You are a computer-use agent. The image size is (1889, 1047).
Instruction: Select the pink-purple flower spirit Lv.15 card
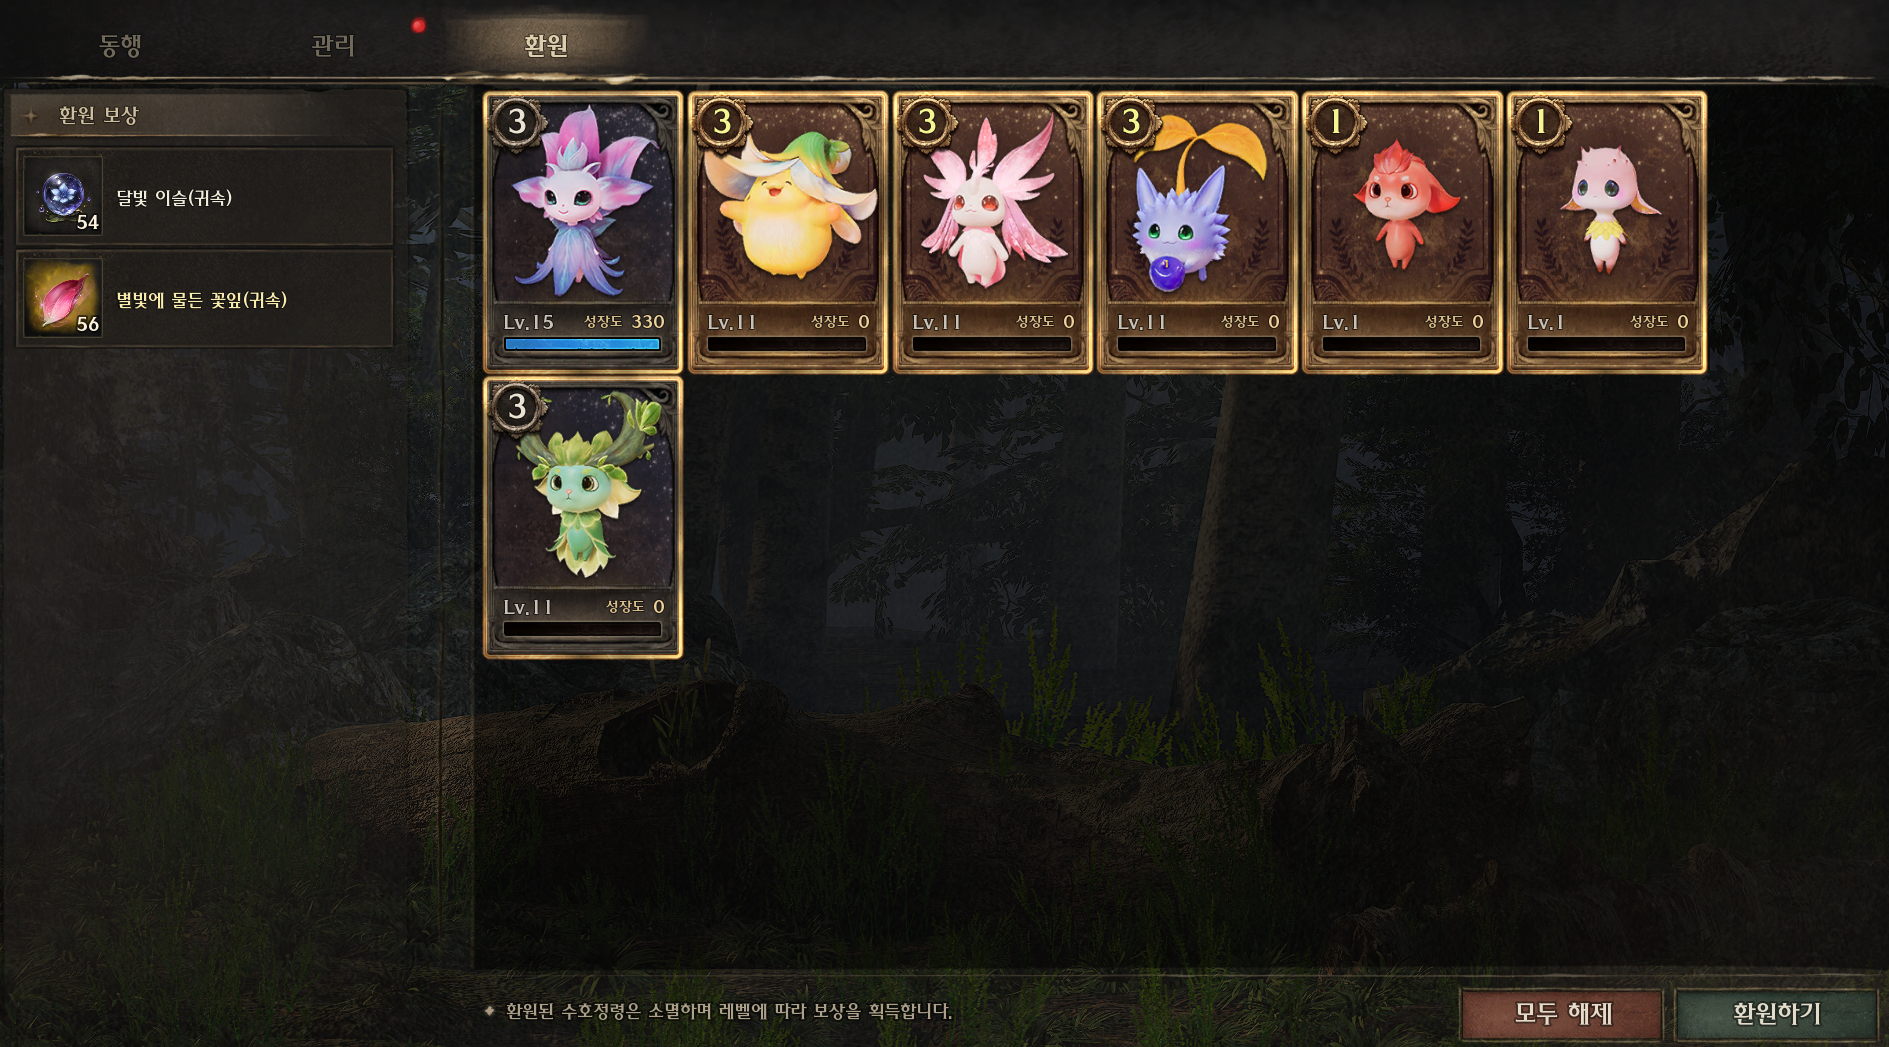[x=583, y=232]
